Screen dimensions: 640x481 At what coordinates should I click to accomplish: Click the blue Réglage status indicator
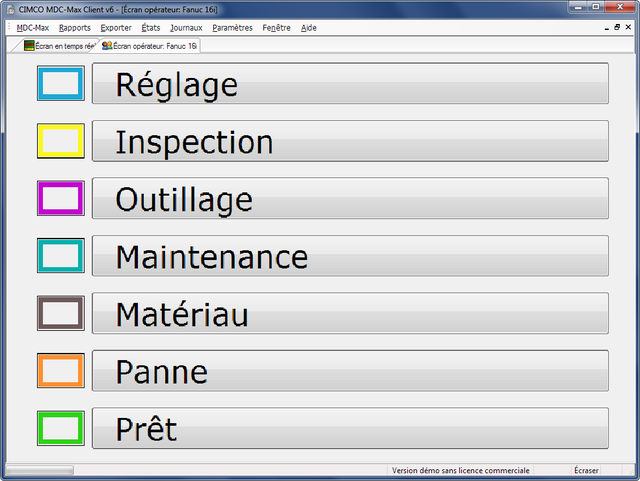(x=61, y=83)
